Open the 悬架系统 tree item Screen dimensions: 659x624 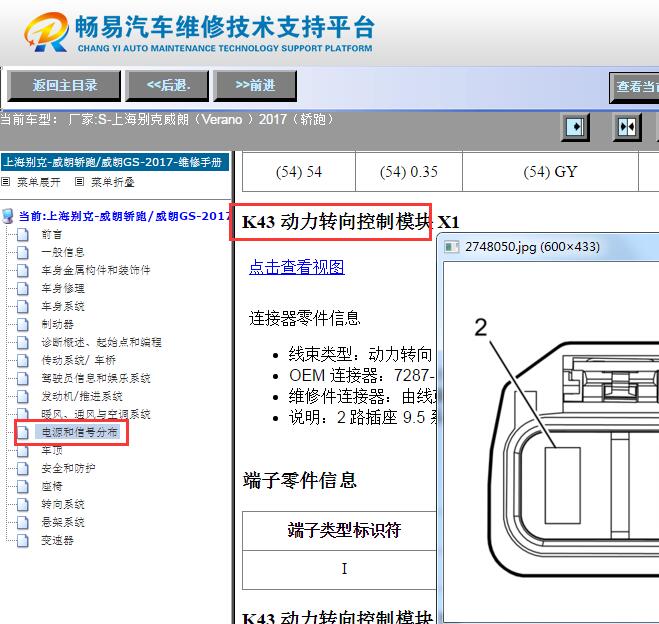(63, 522)
